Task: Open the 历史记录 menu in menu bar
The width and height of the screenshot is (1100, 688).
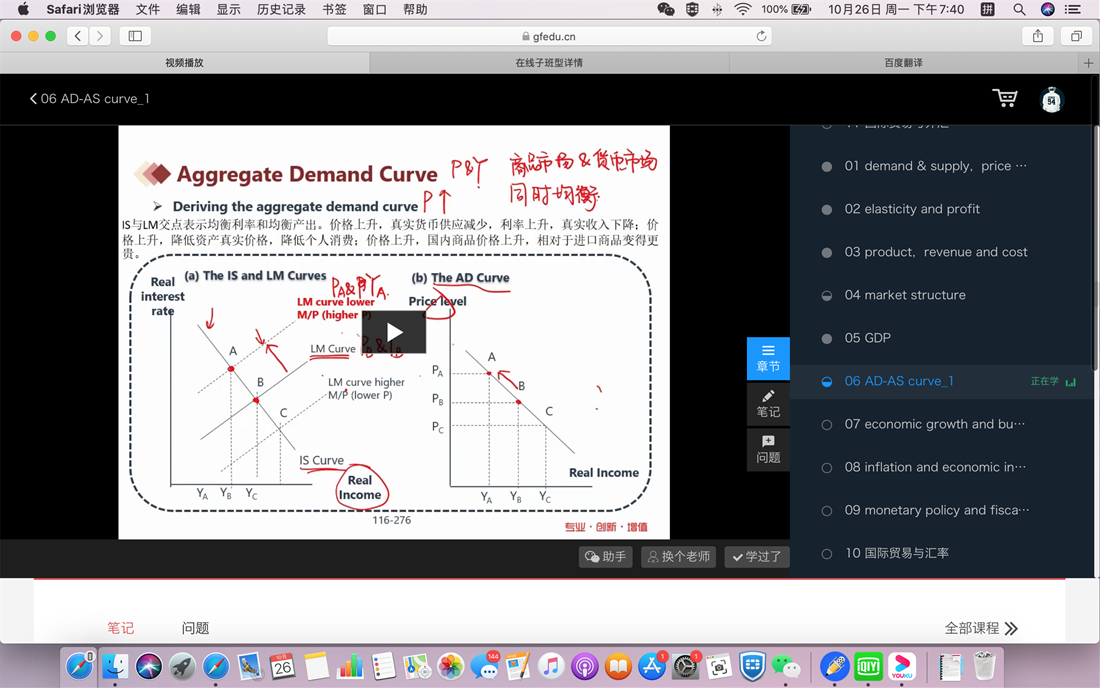Action: click(281, 10)
